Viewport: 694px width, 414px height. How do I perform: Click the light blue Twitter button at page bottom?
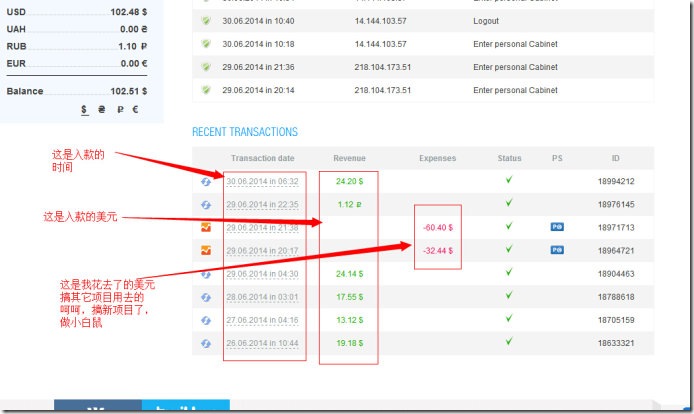click(186, 407)
